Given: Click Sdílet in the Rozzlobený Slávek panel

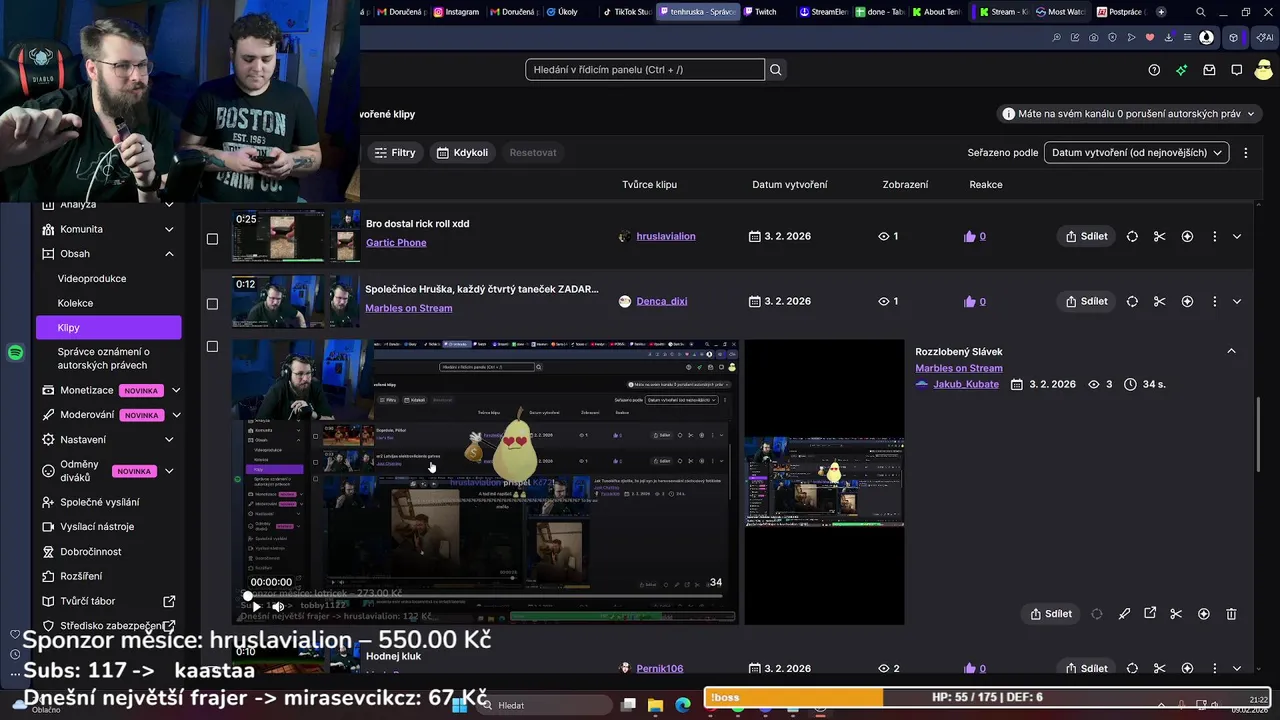Looking at the screenshot, I should point(1051,614).
